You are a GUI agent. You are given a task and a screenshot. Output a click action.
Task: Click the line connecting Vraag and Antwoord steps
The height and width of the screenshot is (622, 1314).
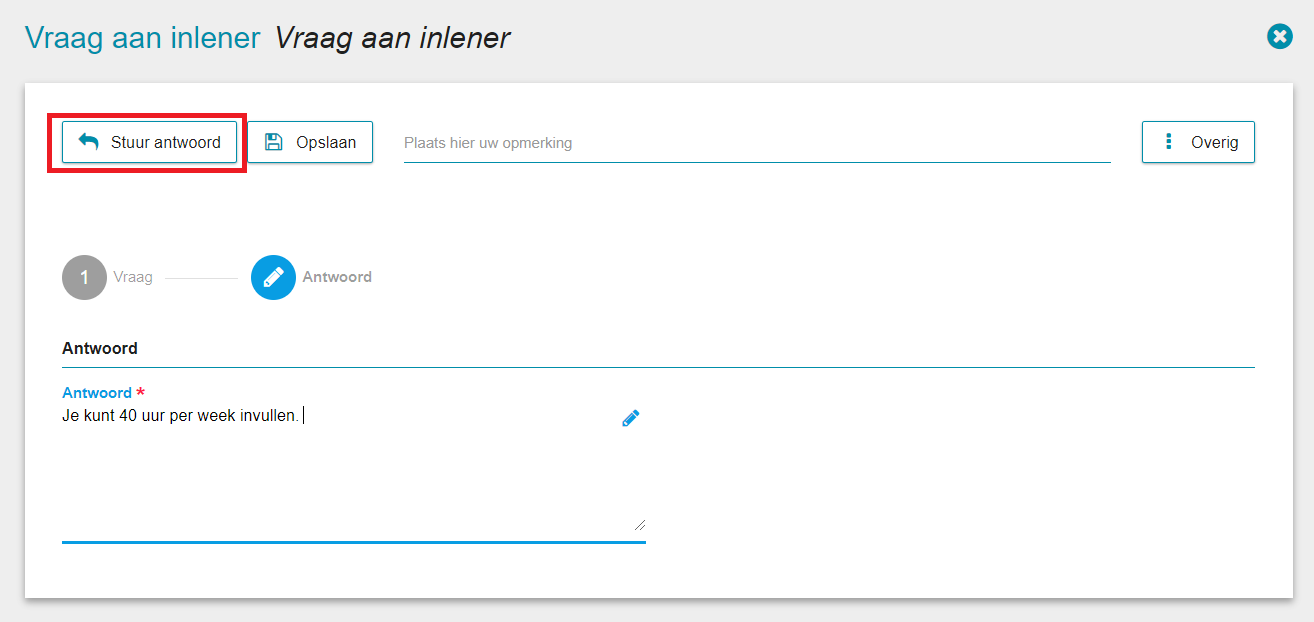click(201, 278)
